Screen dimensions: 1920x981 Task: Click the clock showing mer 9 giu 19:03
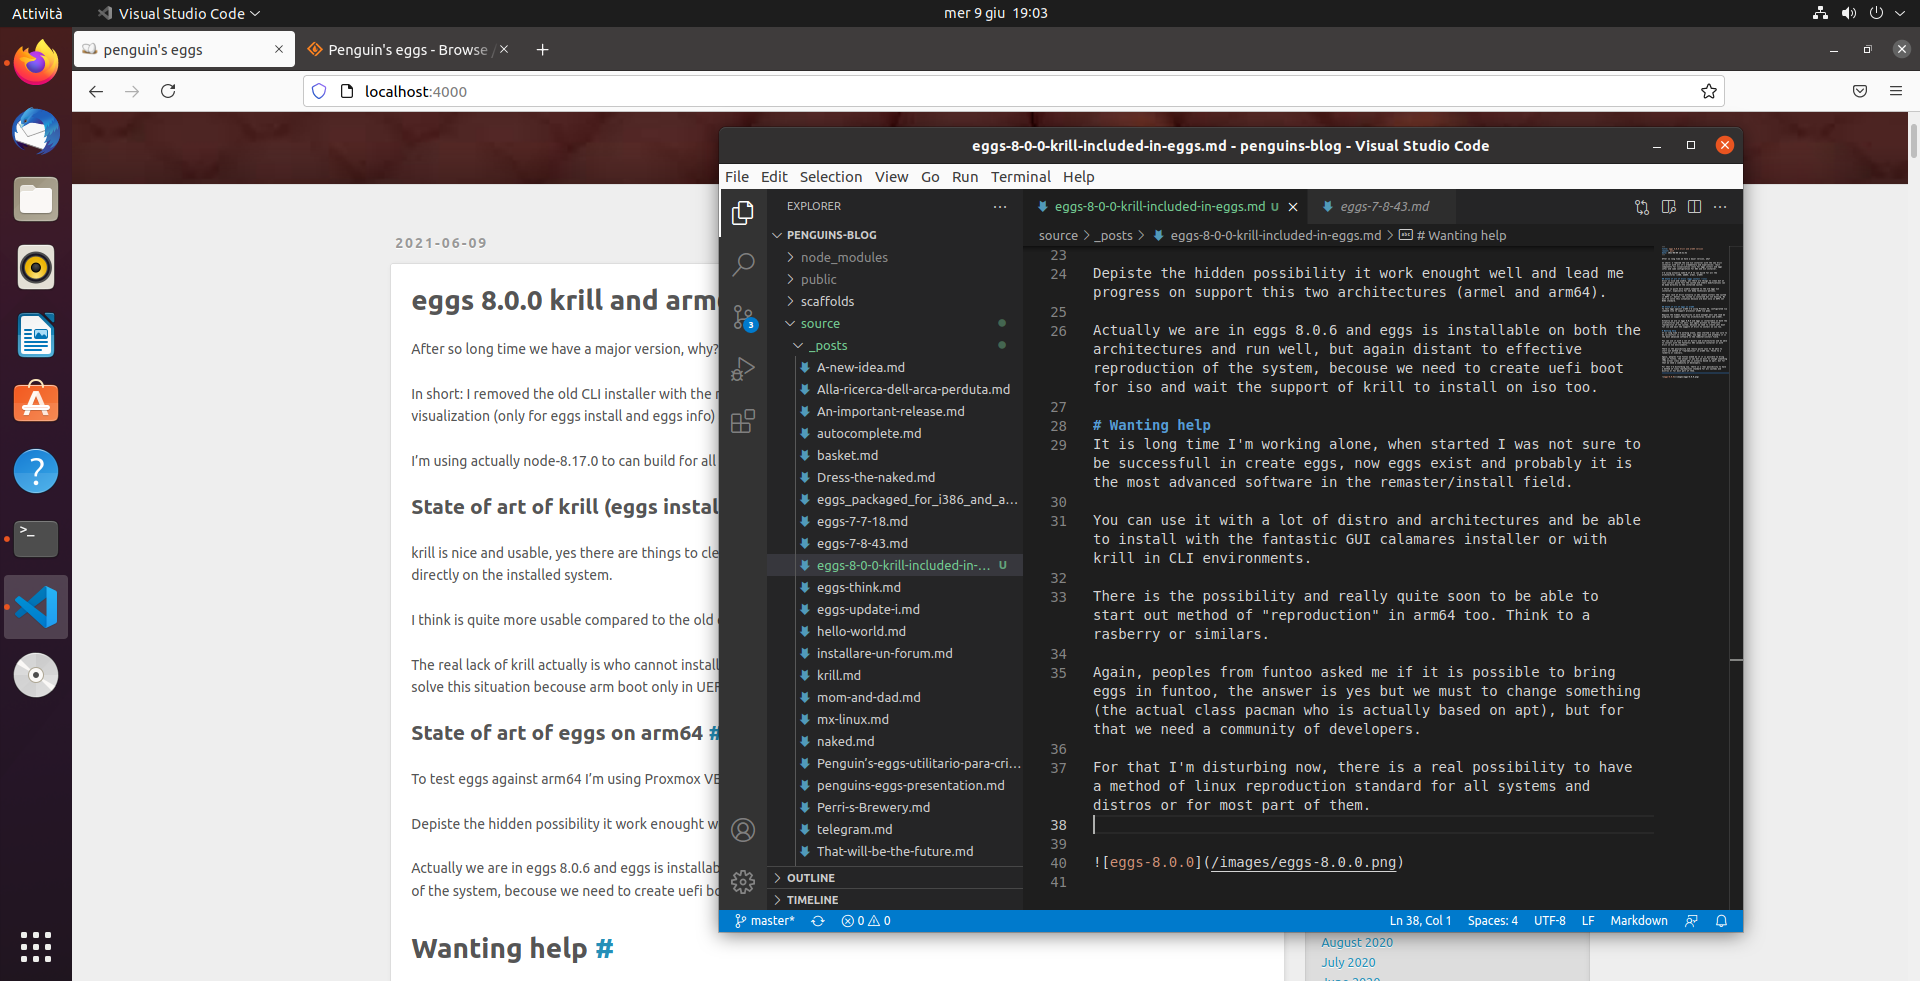coord(996,13)
